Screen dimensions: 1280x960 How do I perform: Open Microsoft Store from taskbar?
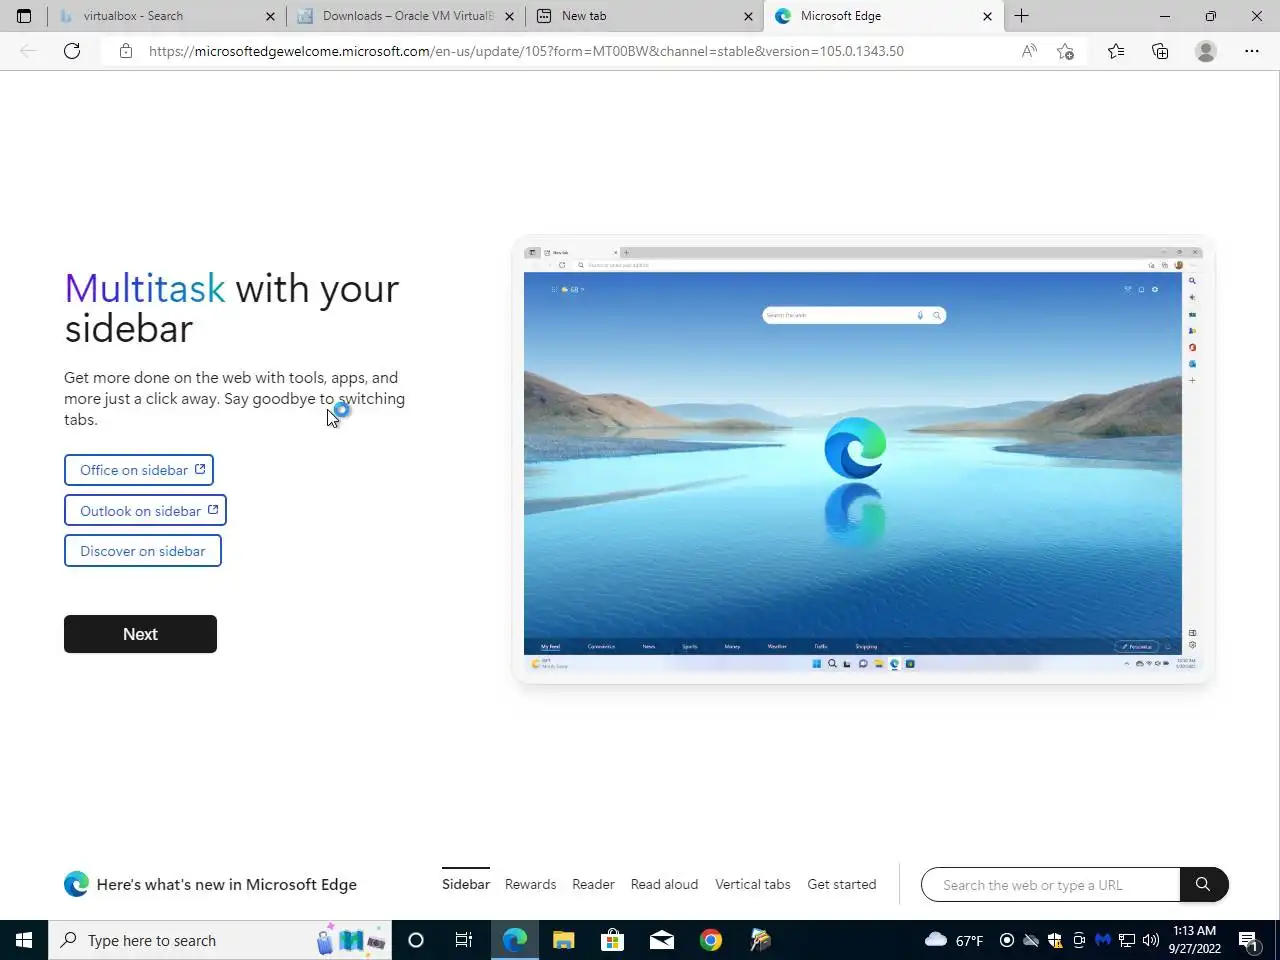click(x=612, y=940)
